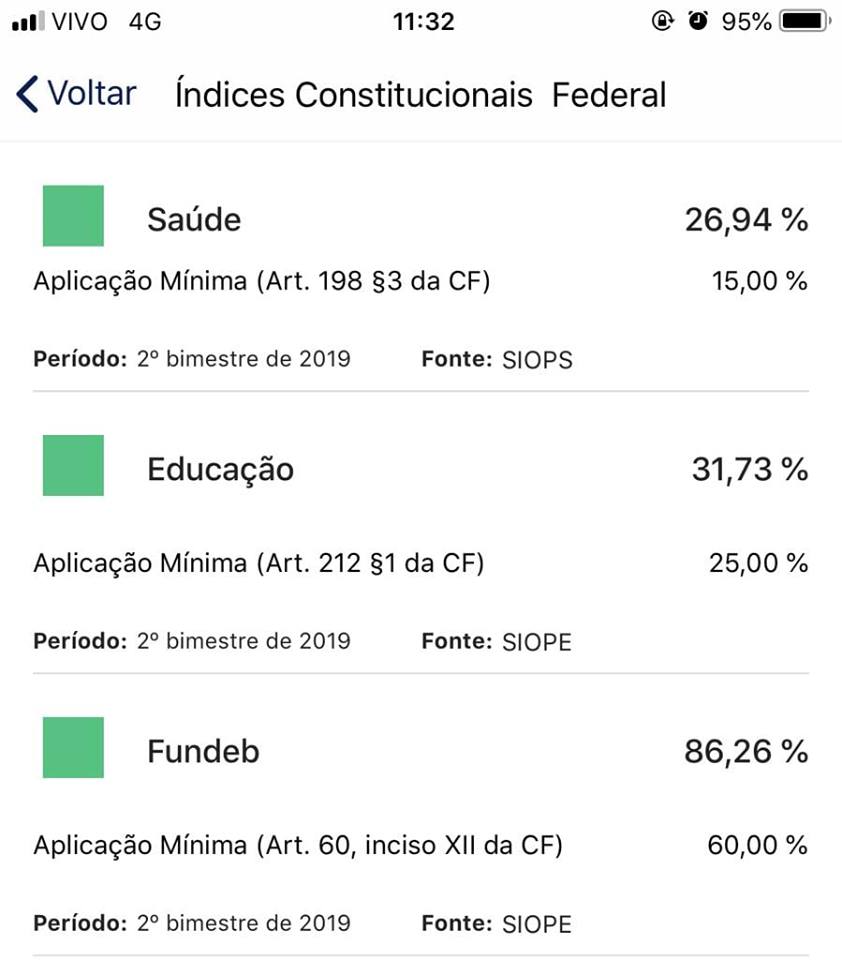
Task: Tap the cellular signal bars icon
Action: (x=28, y=21)
